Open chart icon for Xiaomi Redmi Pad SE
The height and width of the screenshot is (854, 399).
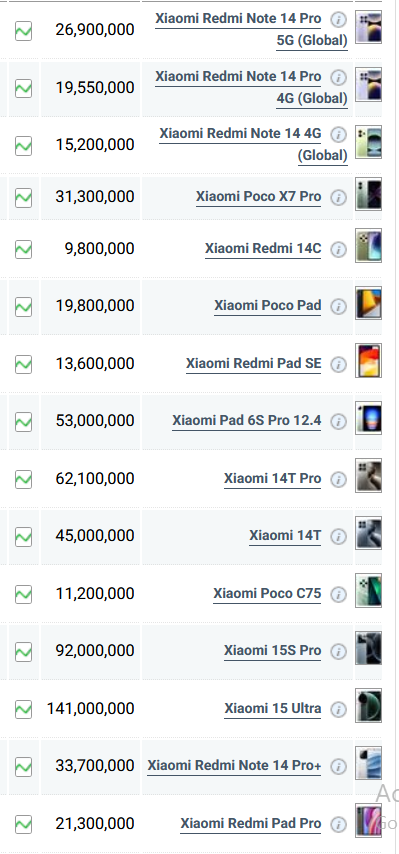point(23,364)
